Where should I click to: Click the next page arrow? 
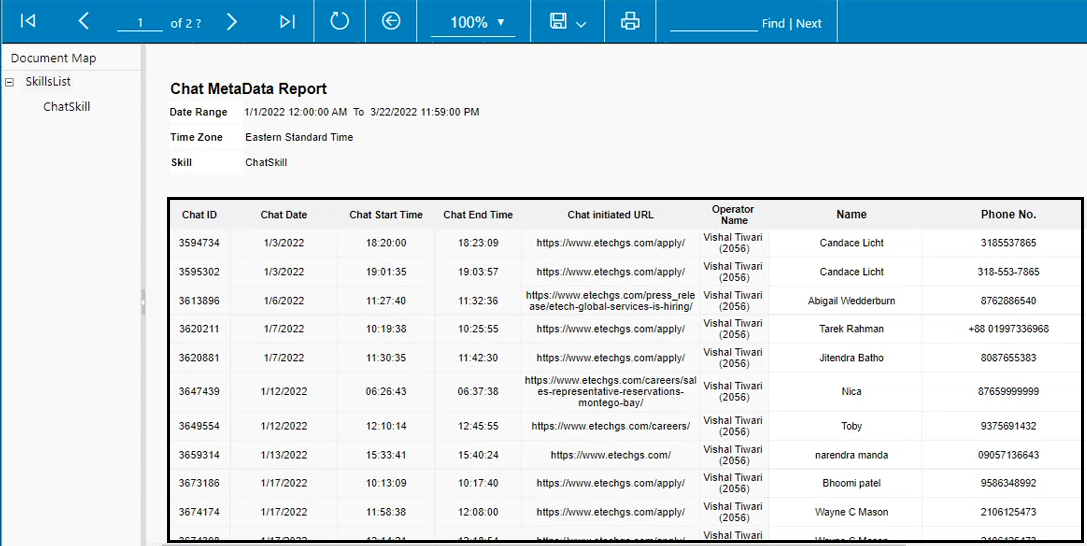[x=232, y=22]
